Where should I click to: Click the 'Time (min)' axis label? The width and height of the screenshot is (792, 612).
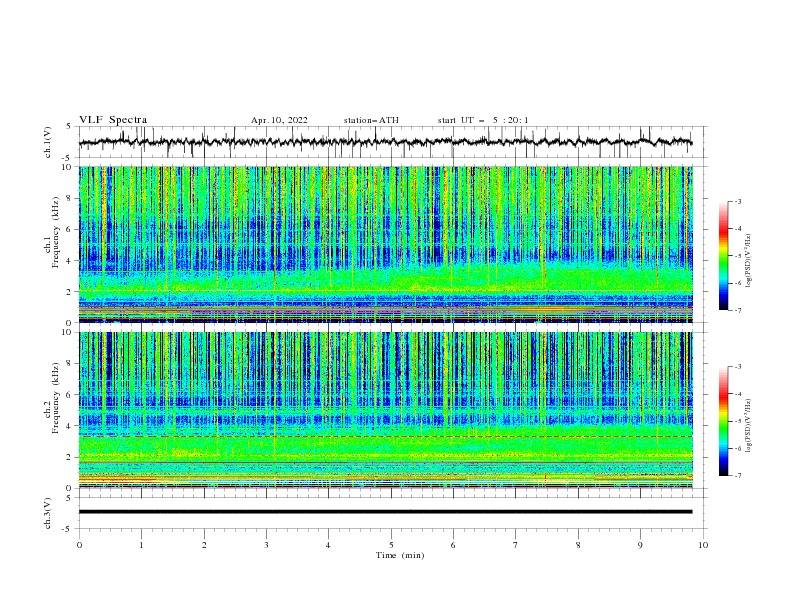pyautogui.click(x=400, y=555)
